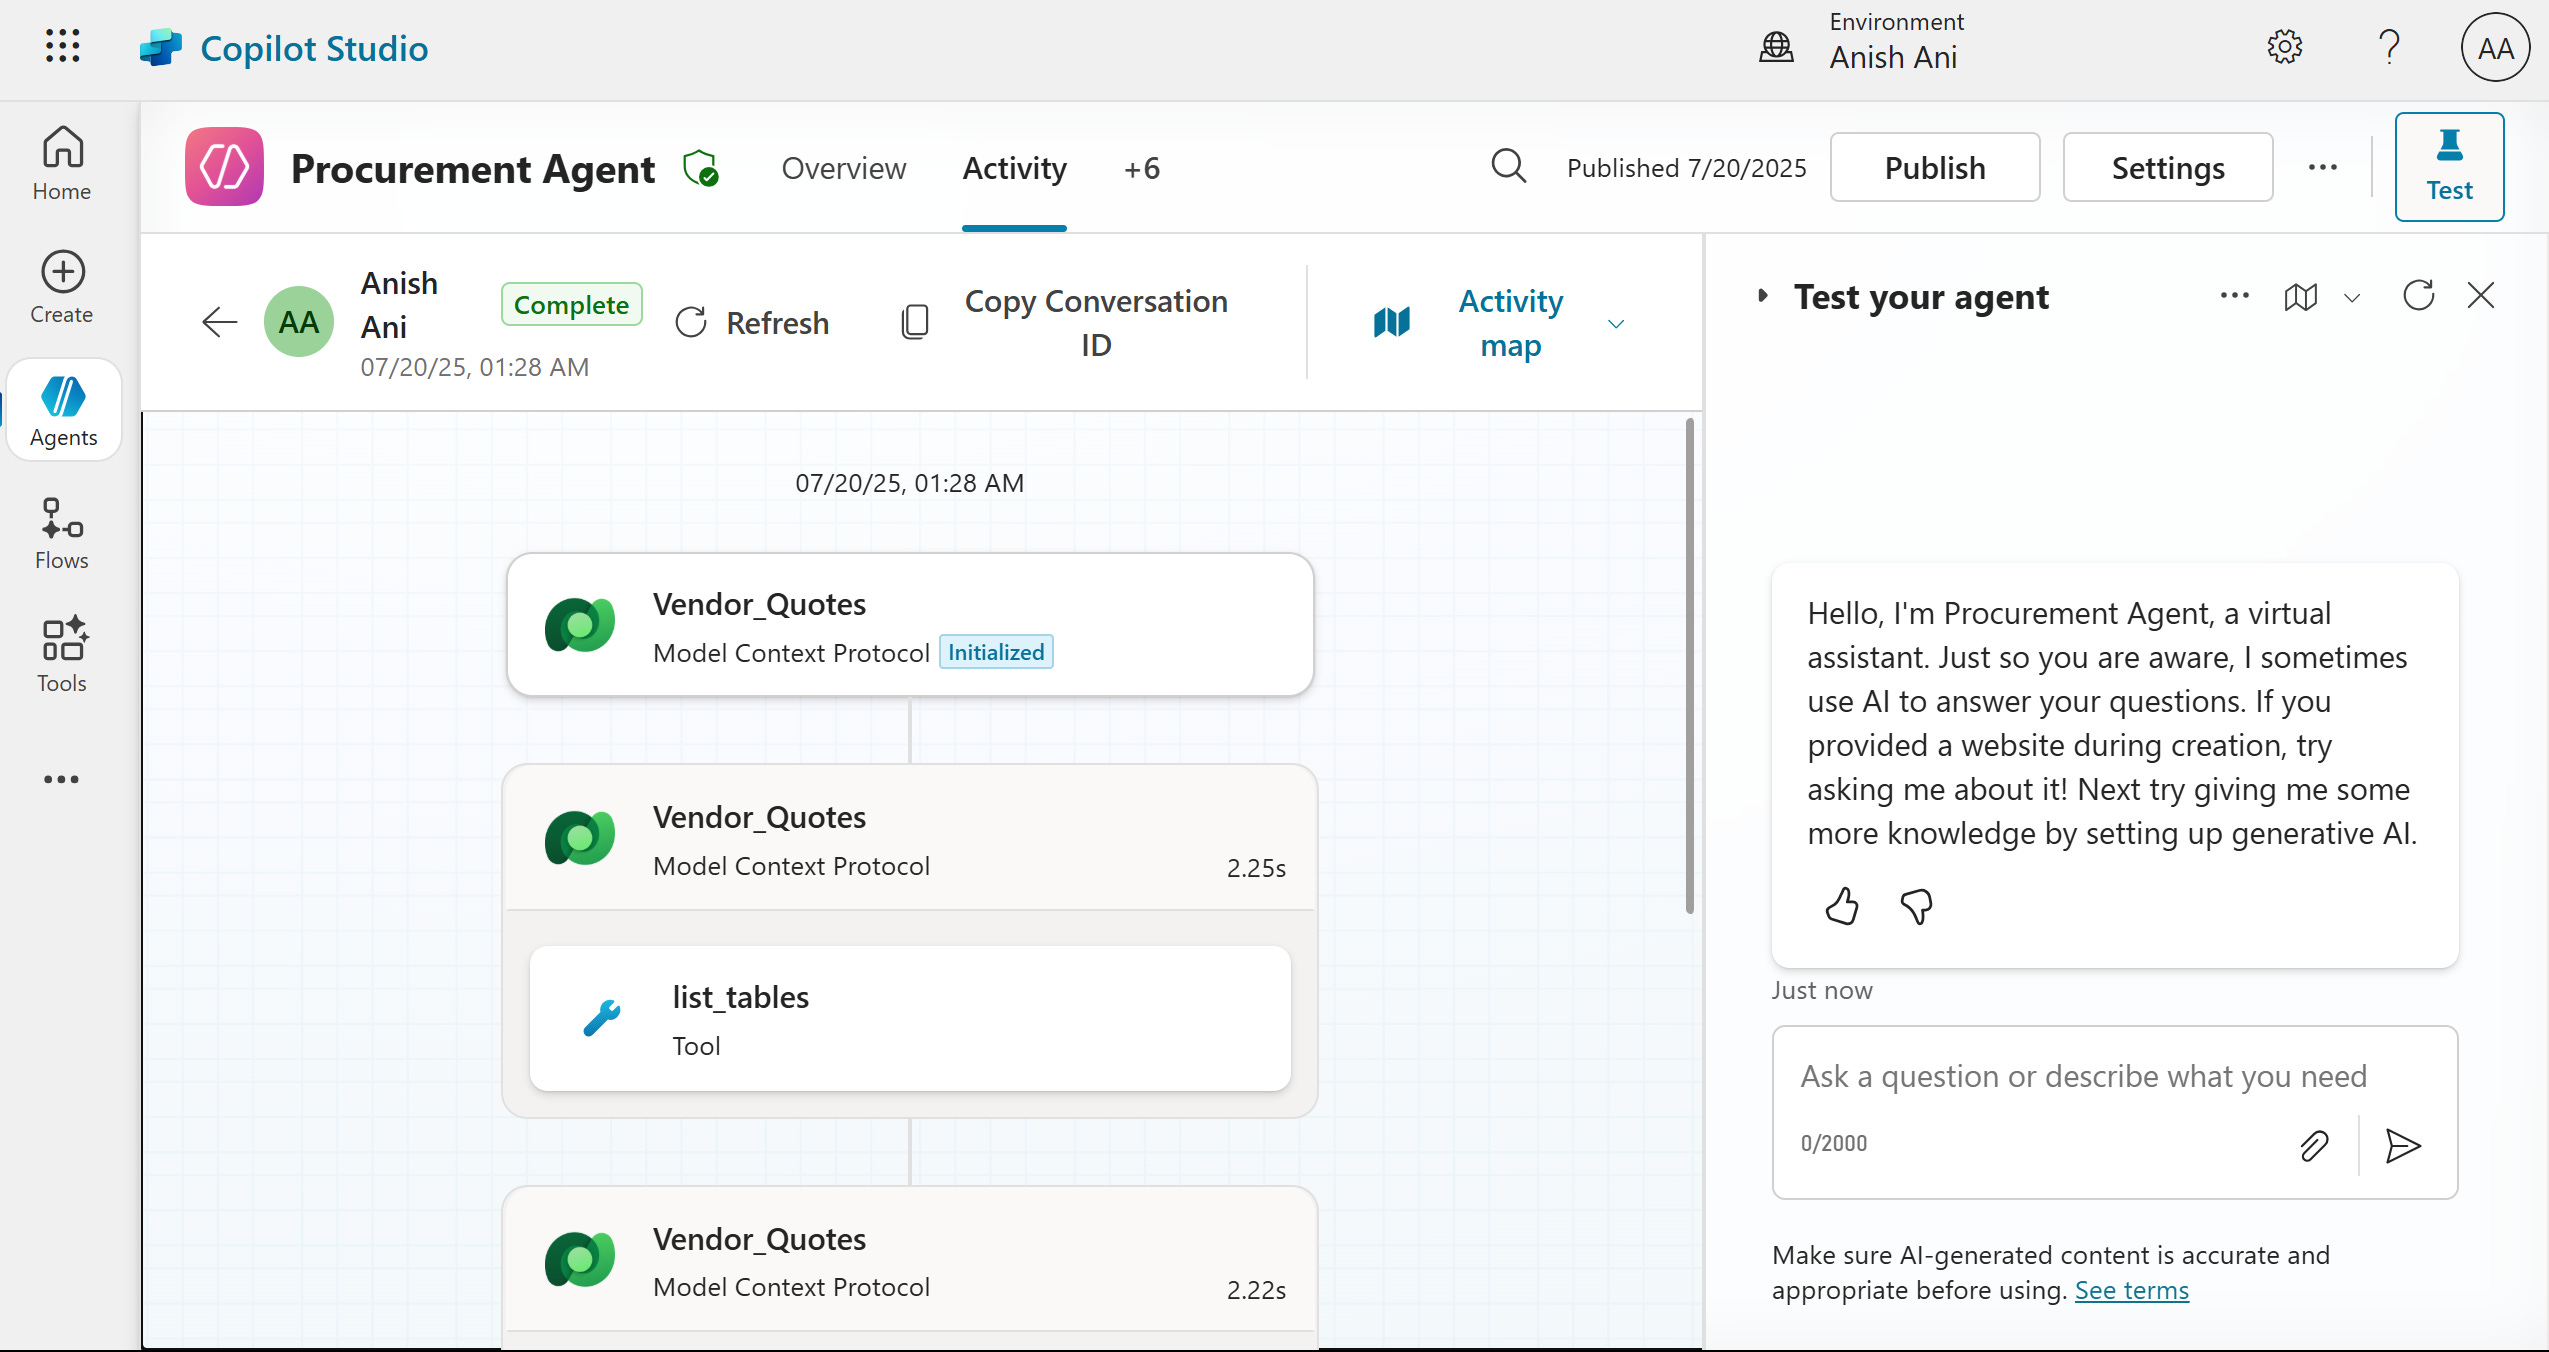Click the thumbs up feedback icon
The image size is (2549, 1352).
point(1841,906)
